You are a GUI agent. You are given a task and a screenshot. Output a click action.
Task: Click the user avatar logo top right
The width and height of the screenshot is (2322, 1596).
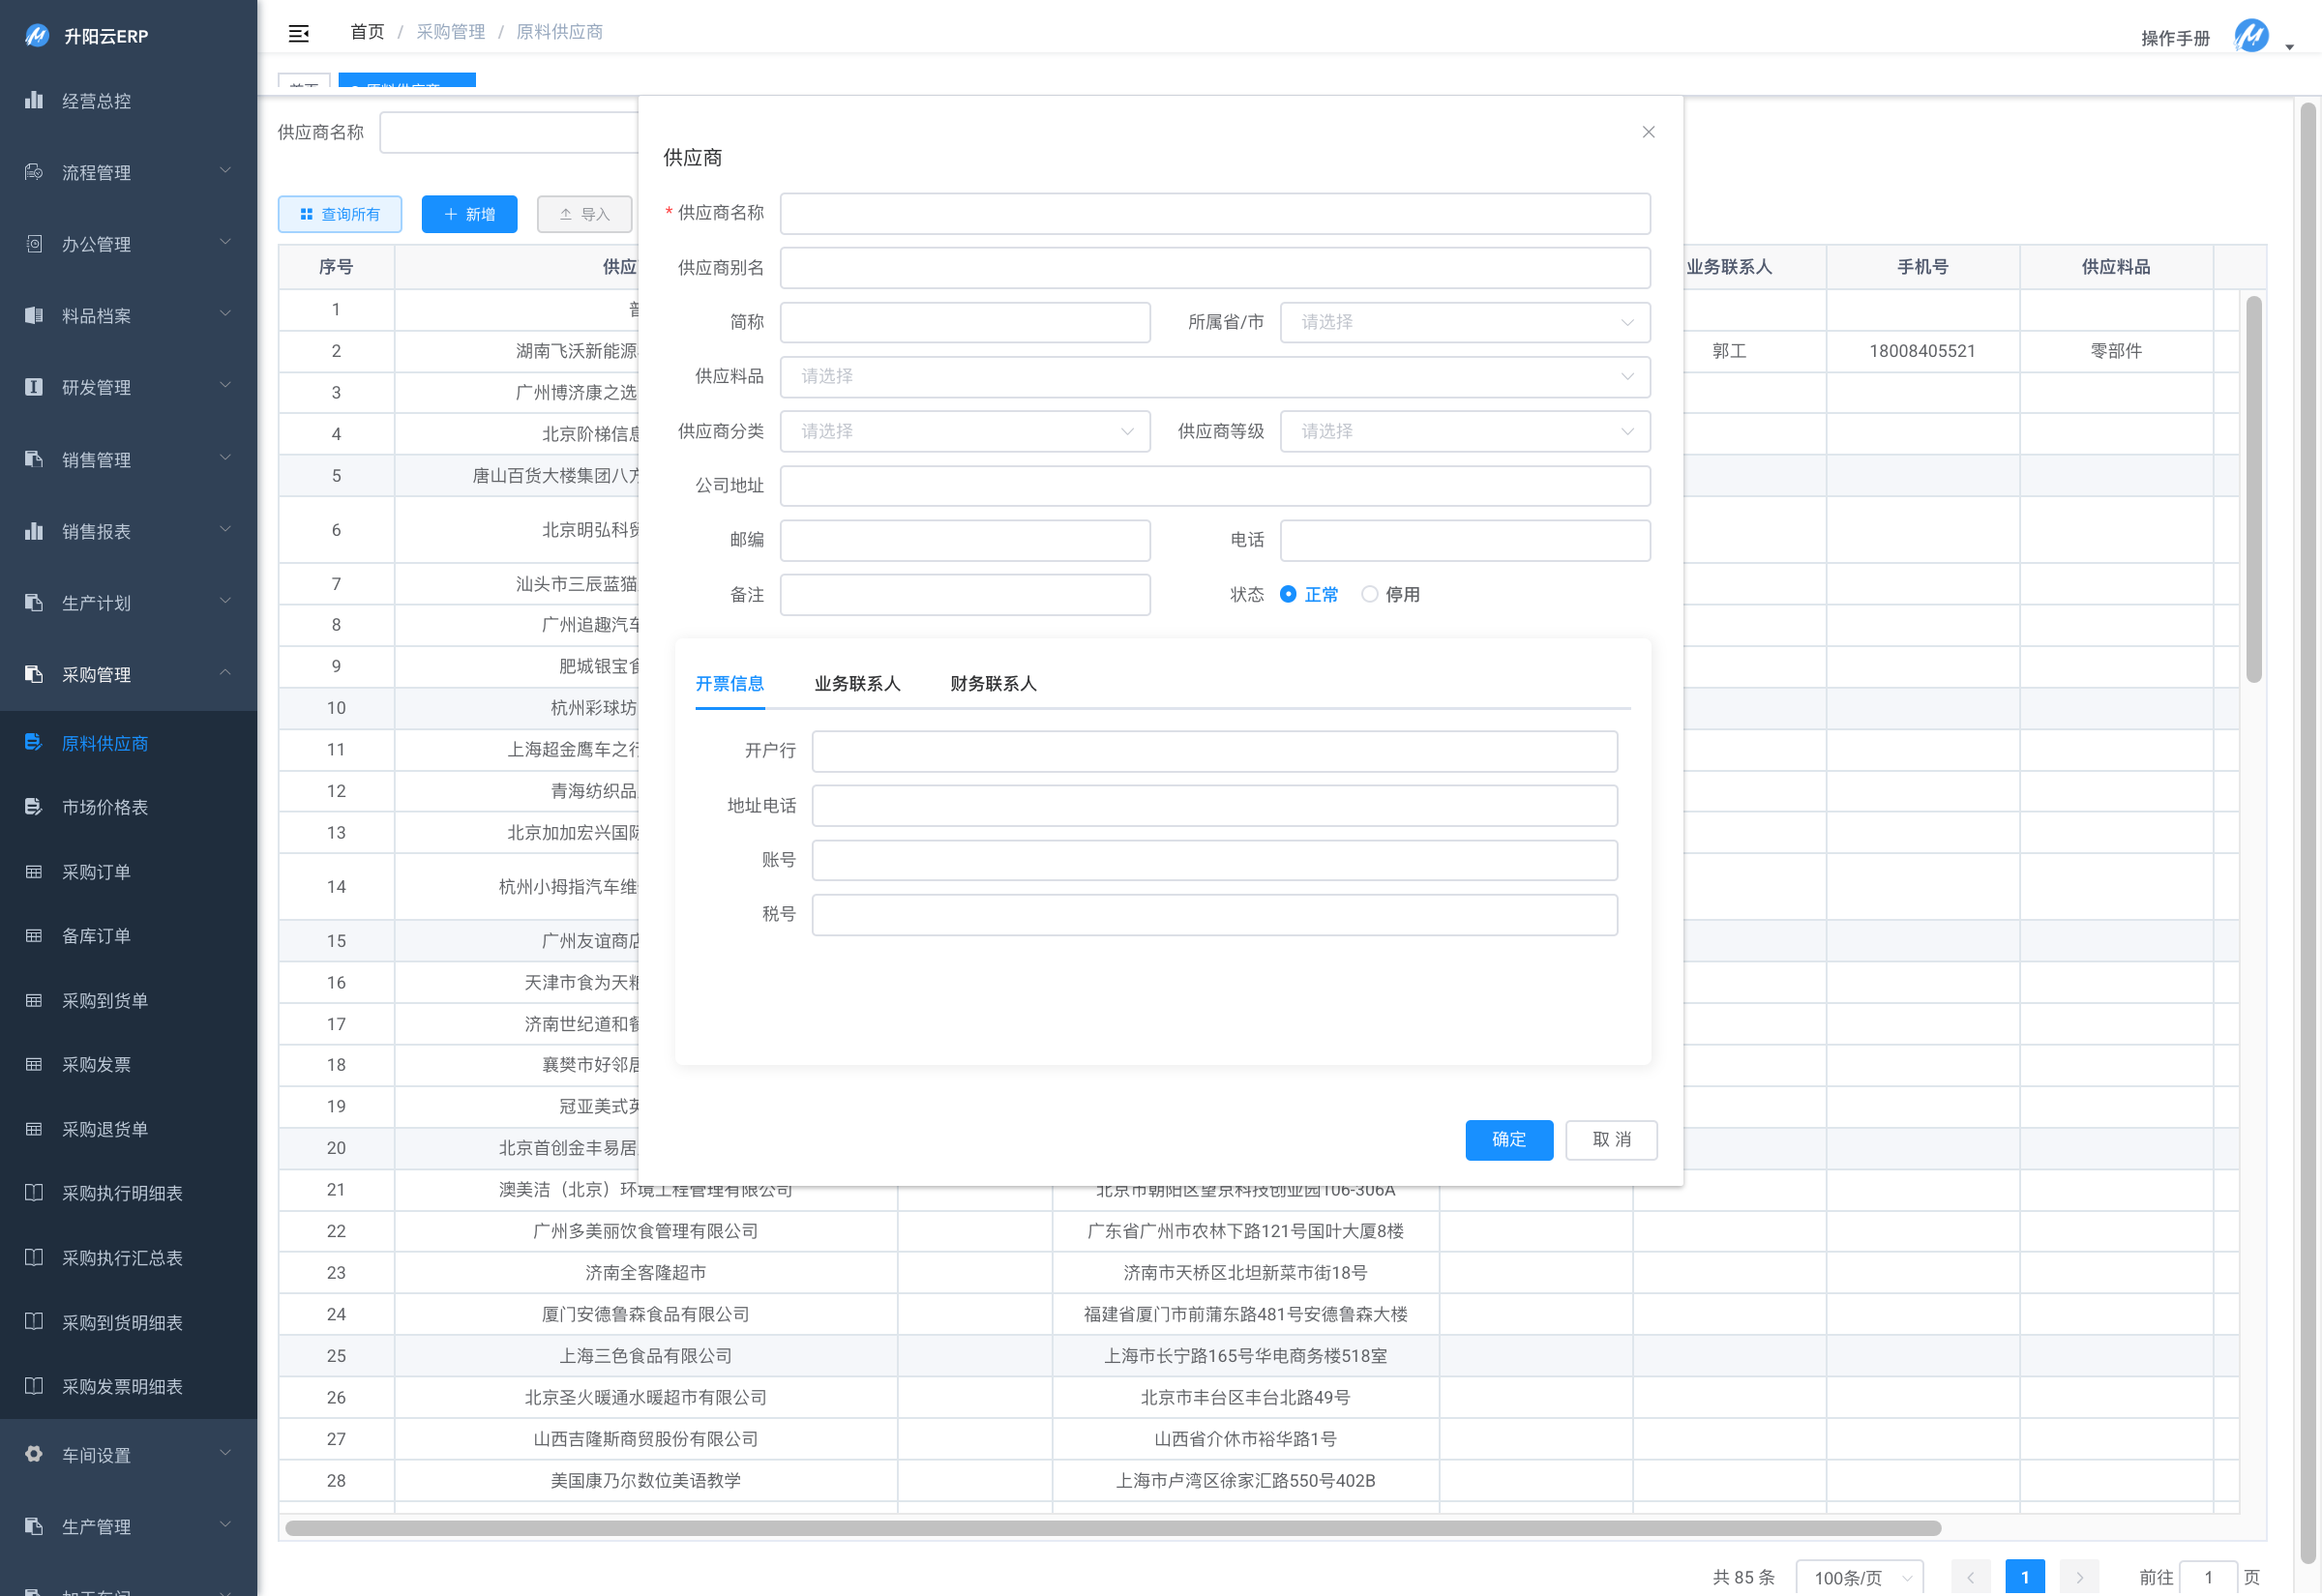click(2251, 37)
